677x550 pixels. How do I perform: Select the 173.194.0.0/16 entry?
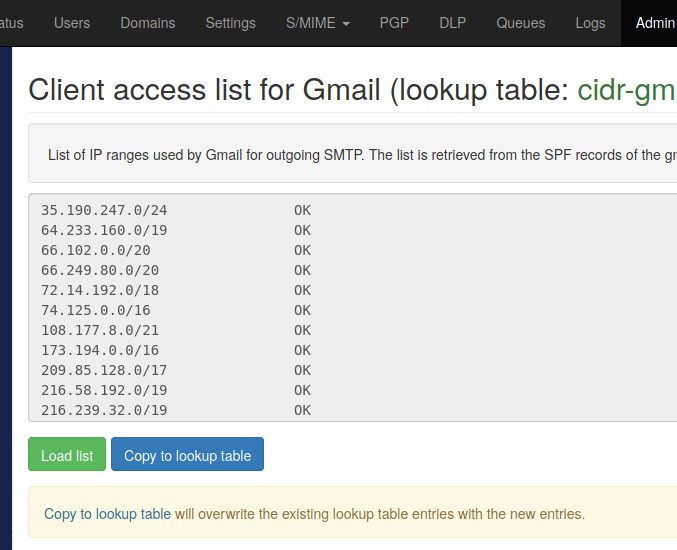click(x=100, y=350)
